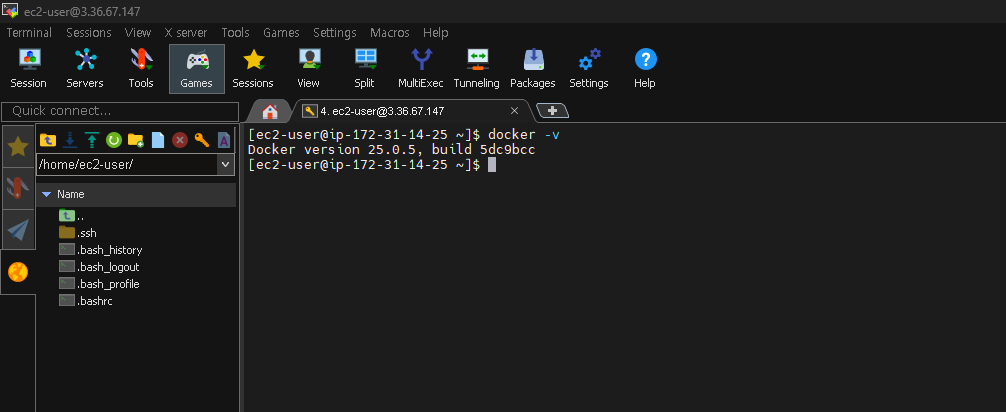1006x412 pixels.
Task: Expand the /home/ec2-user/ path dropdown
Action: [x=225, y=164]
